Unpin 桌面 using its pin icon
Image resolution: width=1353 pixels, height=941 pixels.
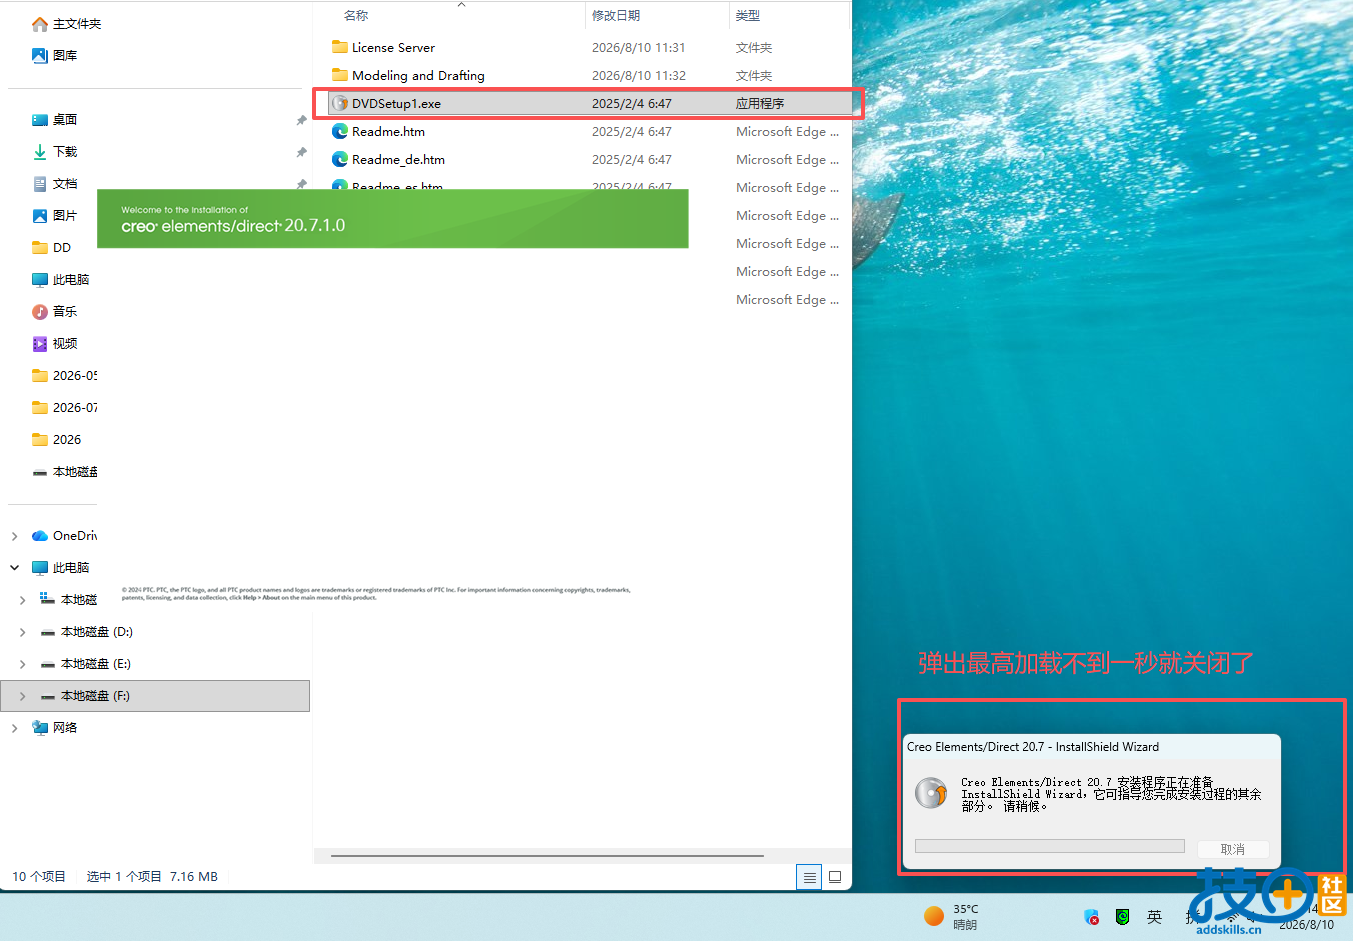(301, 120)
